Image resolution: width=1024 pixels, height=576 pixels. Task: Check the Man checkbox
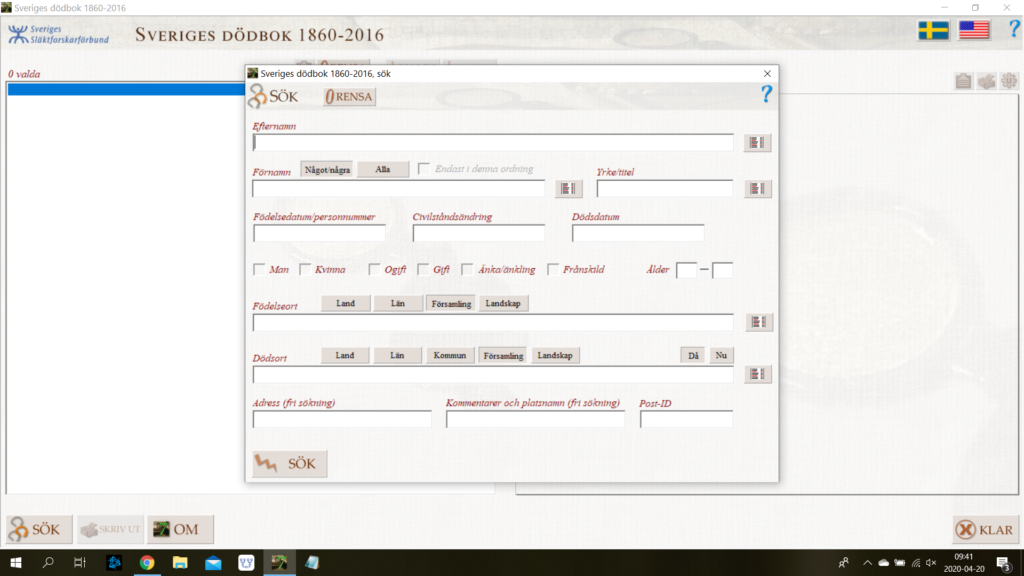tap(259, 270)
